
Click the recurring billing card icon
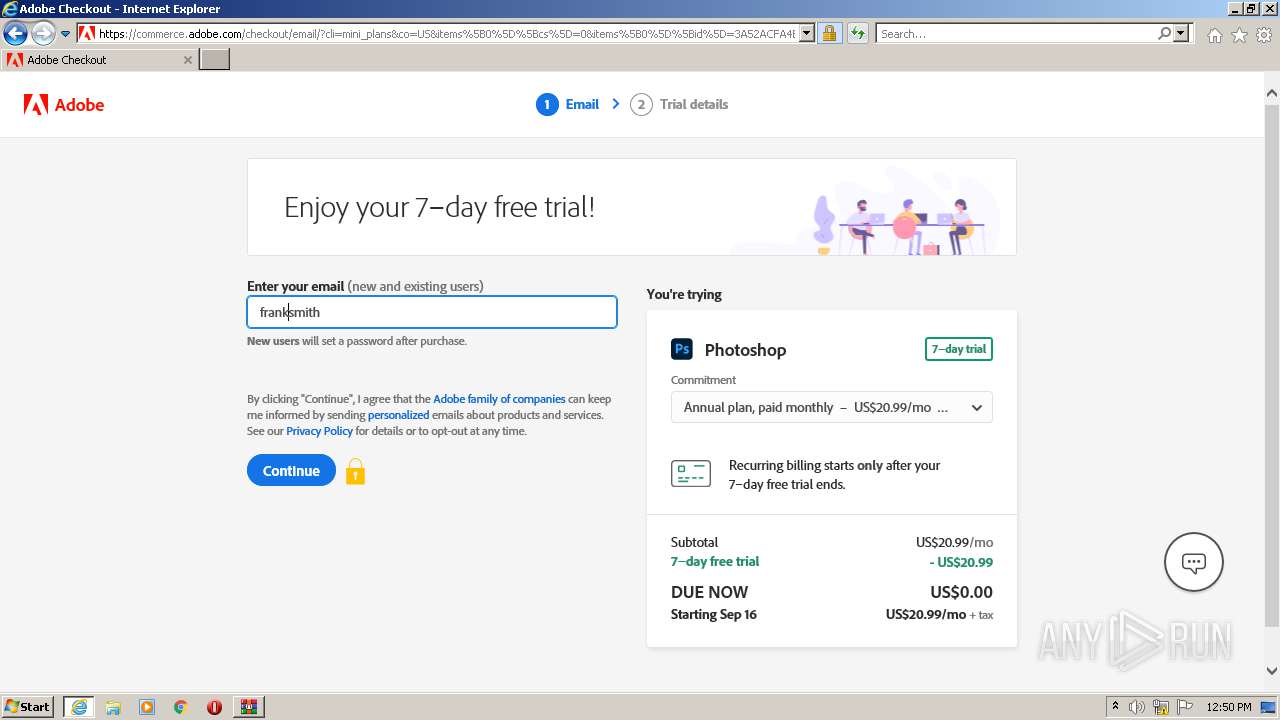click(691, 474)
